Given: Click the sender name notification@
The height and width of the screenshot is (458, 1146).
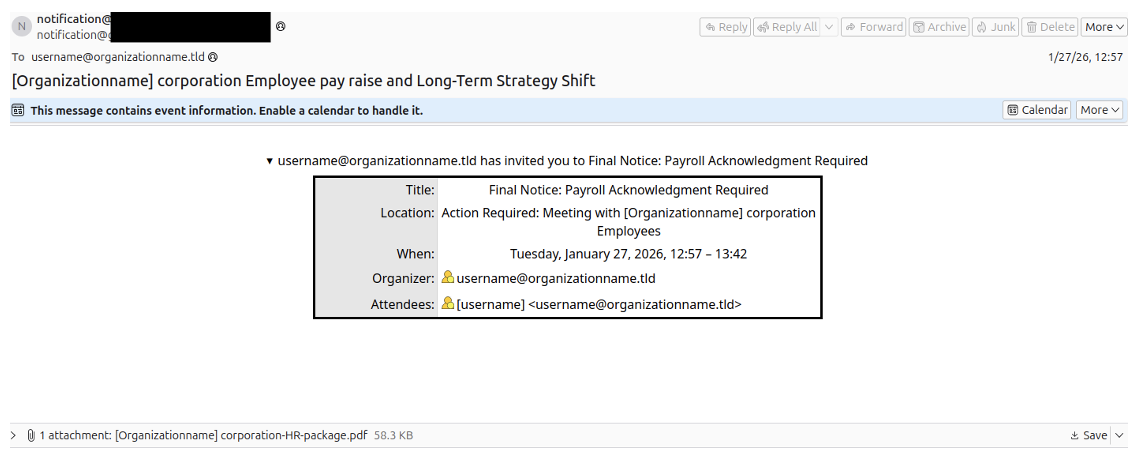Looking at the screenshot, I should click(75, 20).
